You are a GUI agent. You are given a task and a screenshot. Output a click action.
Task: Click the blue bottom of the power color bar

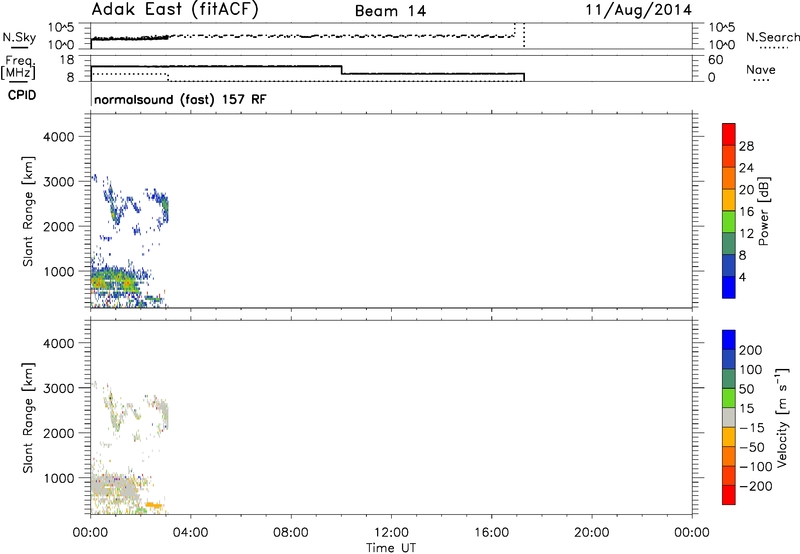click(x=729, y=287)
